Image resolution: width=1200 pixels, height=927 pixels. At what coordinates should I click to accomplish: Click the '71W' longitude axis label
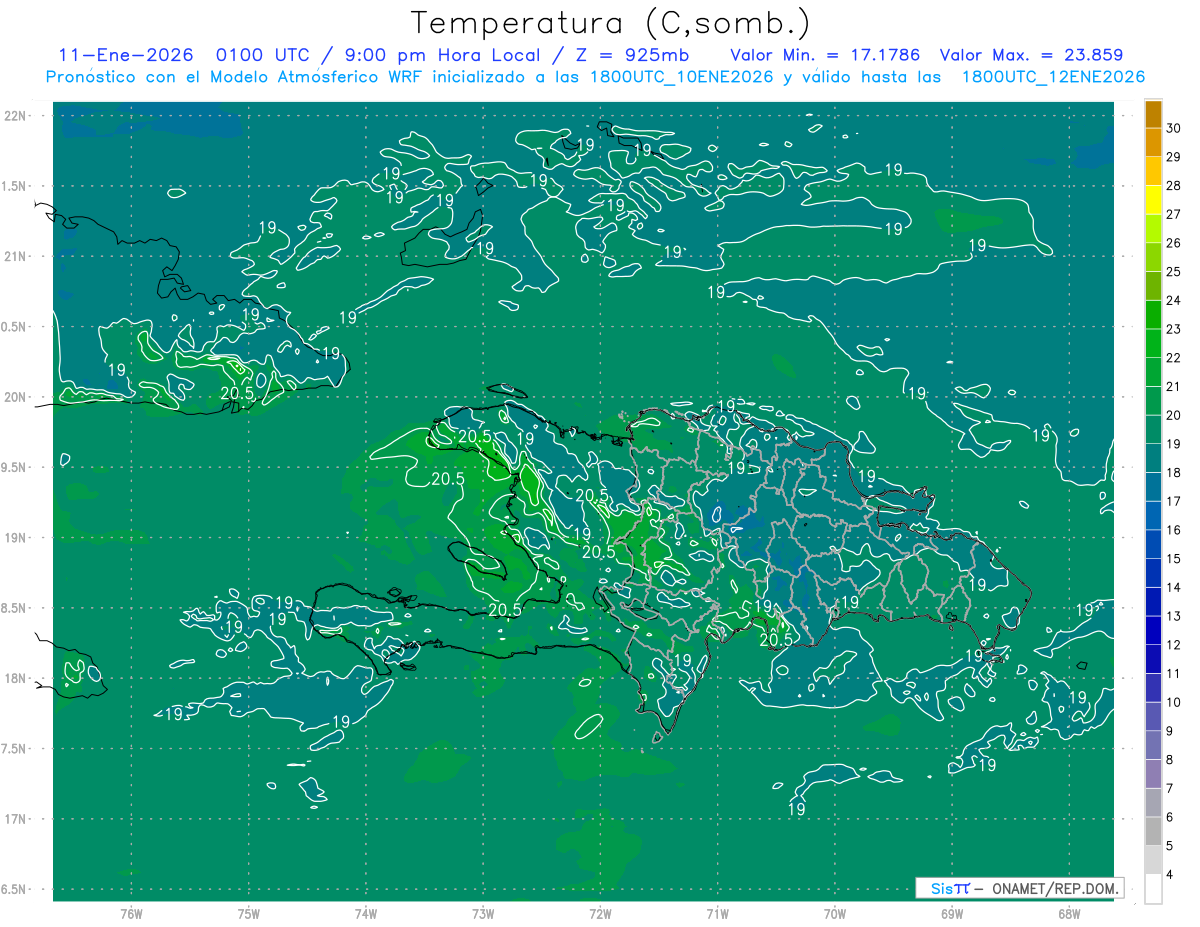(x=717, y=913)
